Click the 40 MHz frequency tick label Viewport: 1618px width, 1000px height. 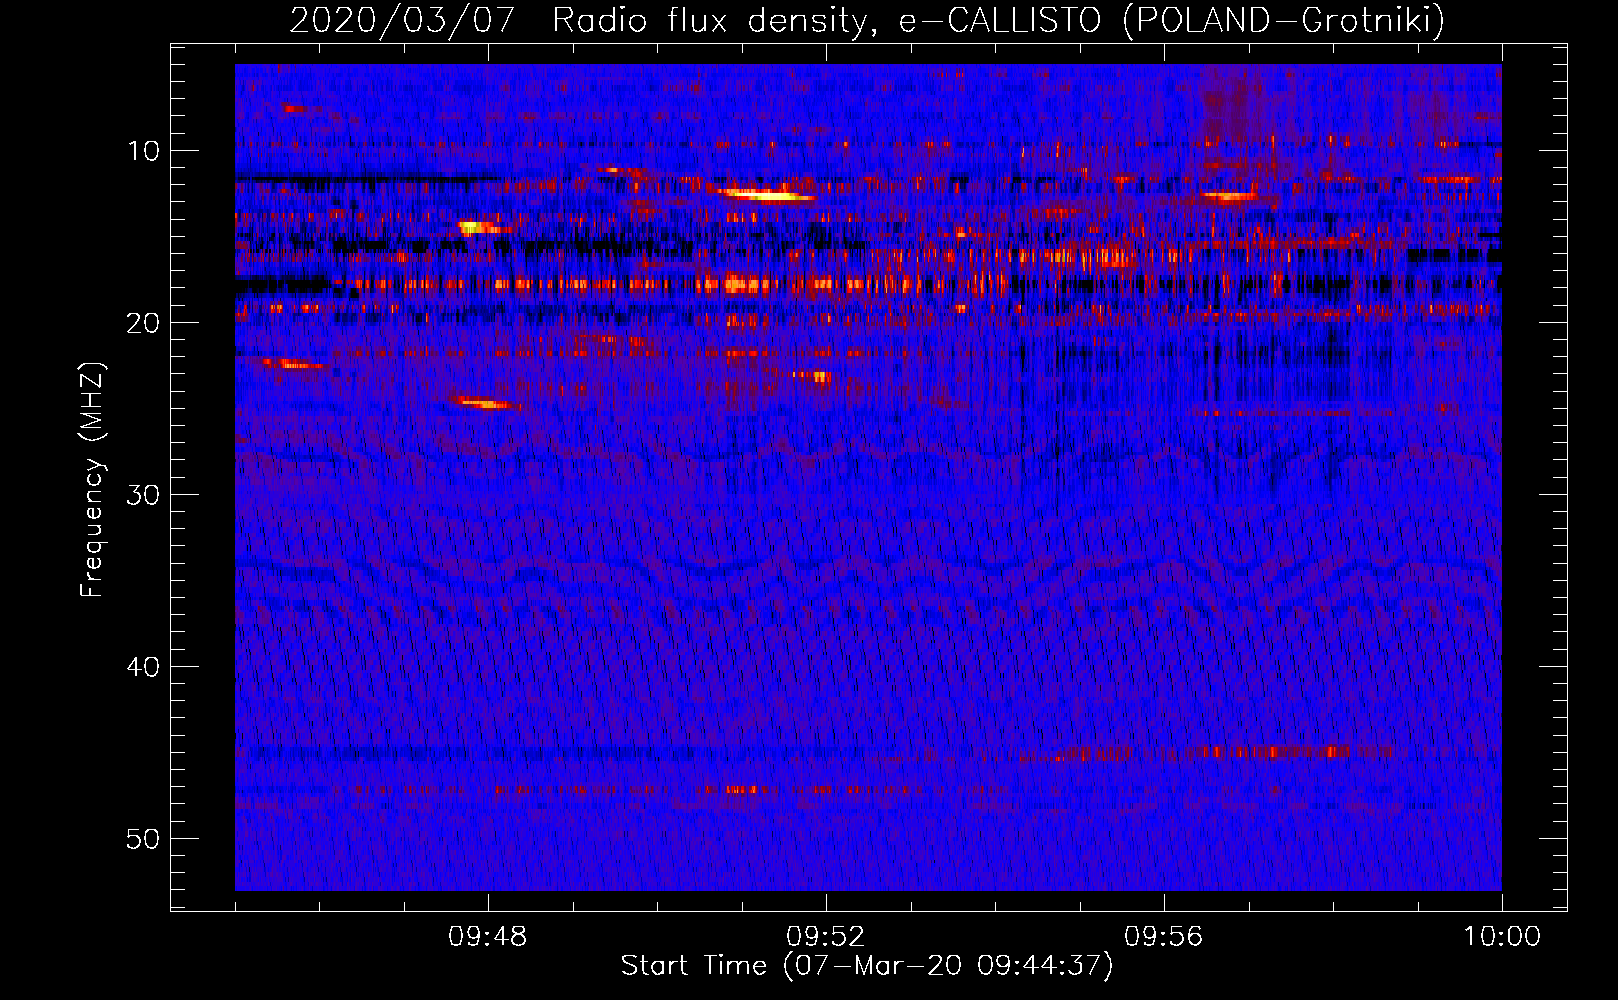144,667
